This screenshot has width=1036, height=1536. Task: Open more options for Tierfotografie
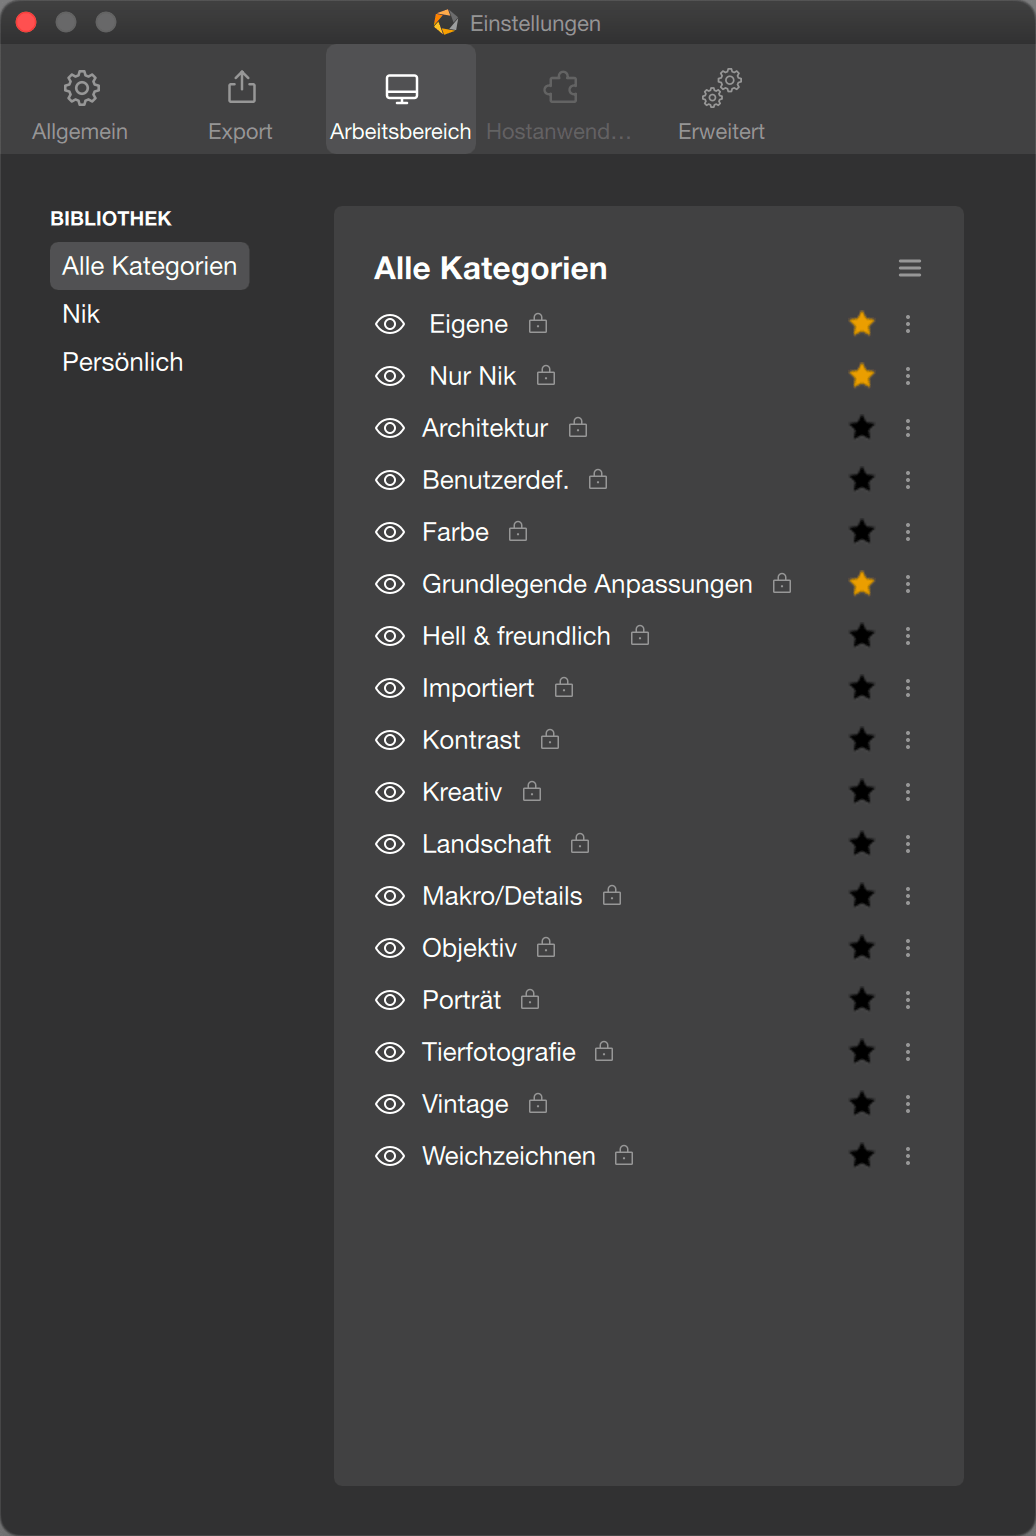(x=908, y=1052)
